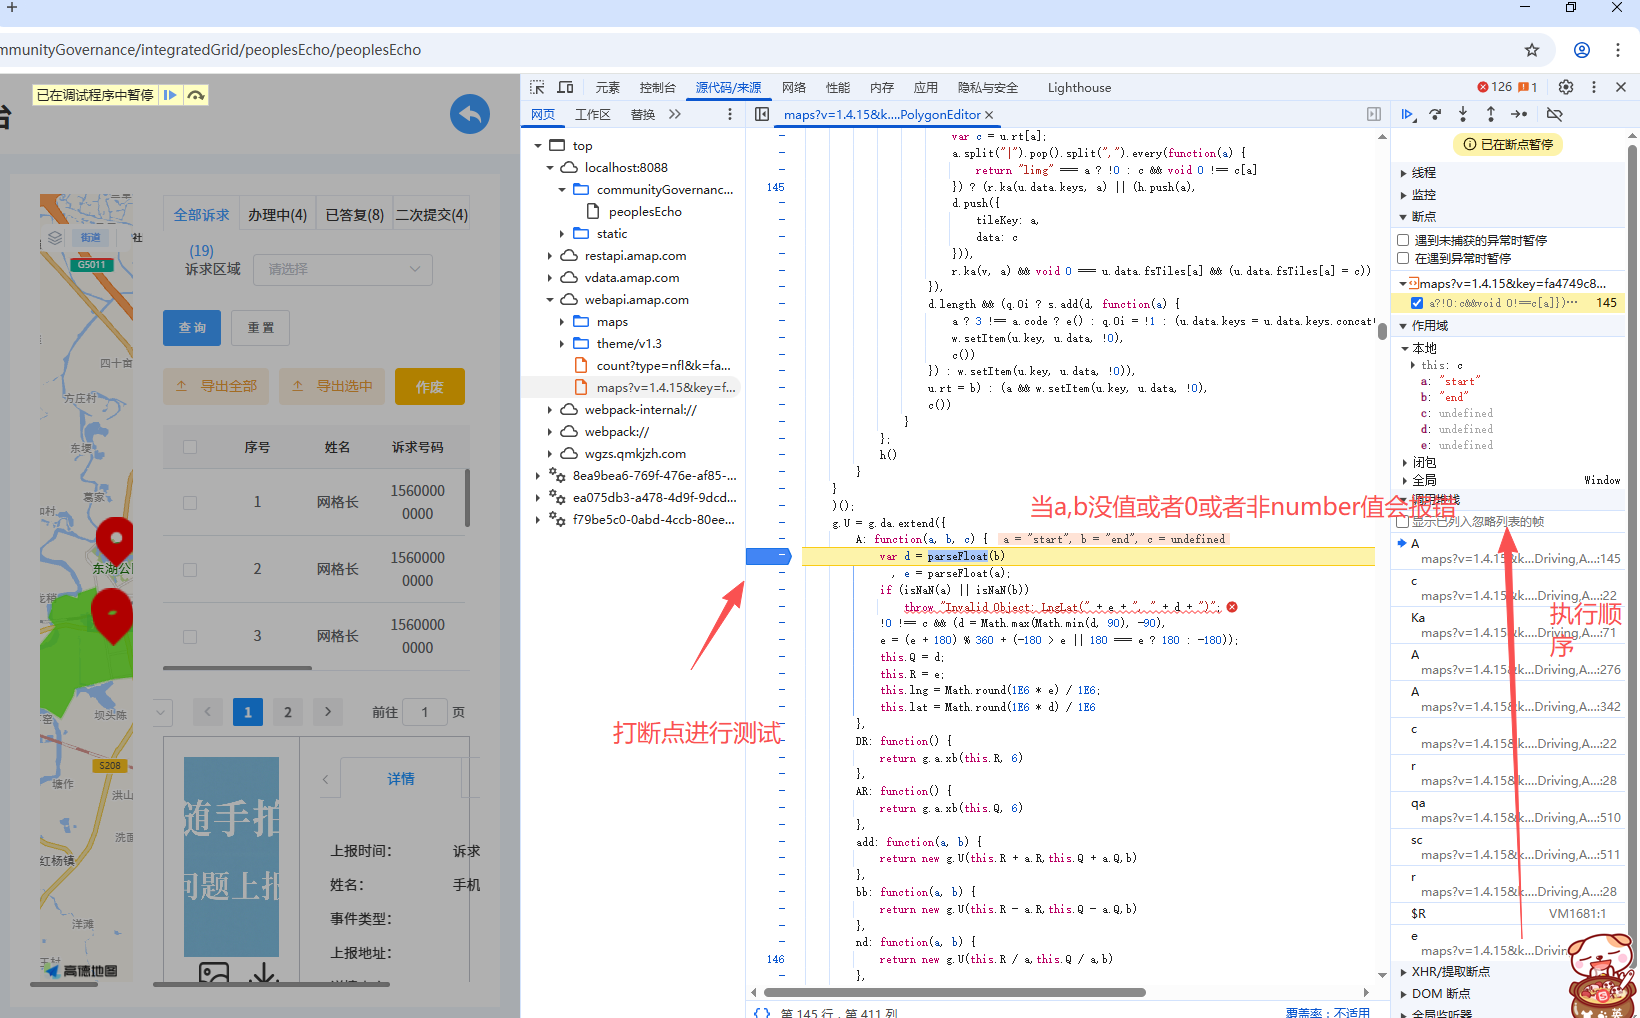Expand the XHR/提取断点 section
The height and width of the screenshot is (1018, 1640).
click(1403, 972)
